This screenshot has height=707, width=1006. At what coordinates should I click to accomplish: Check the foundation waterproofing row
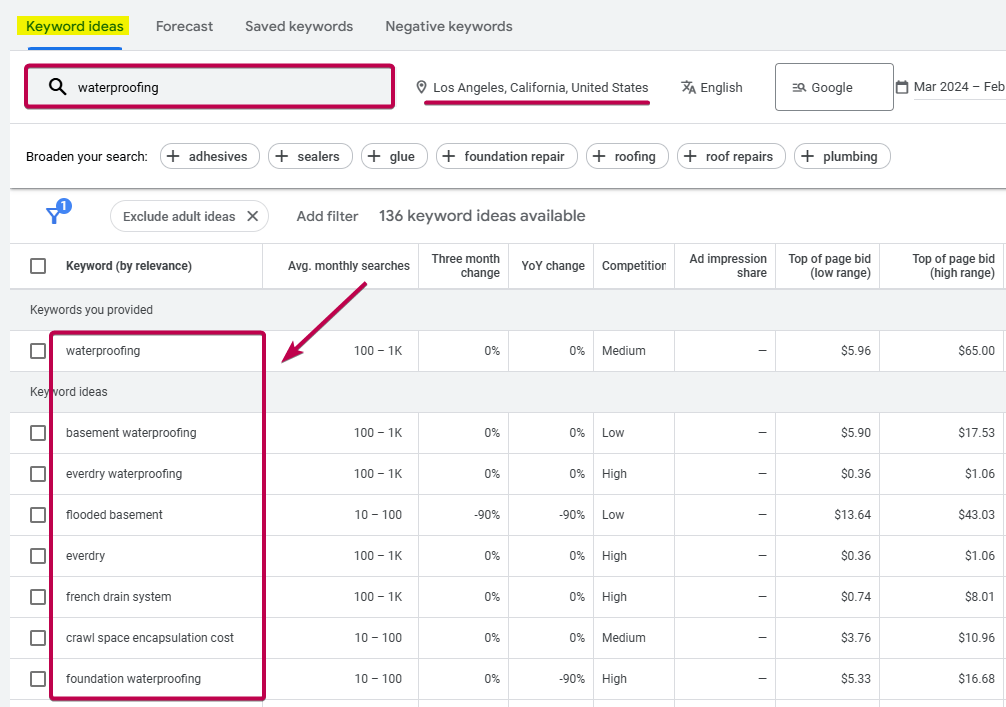[38, 679]
